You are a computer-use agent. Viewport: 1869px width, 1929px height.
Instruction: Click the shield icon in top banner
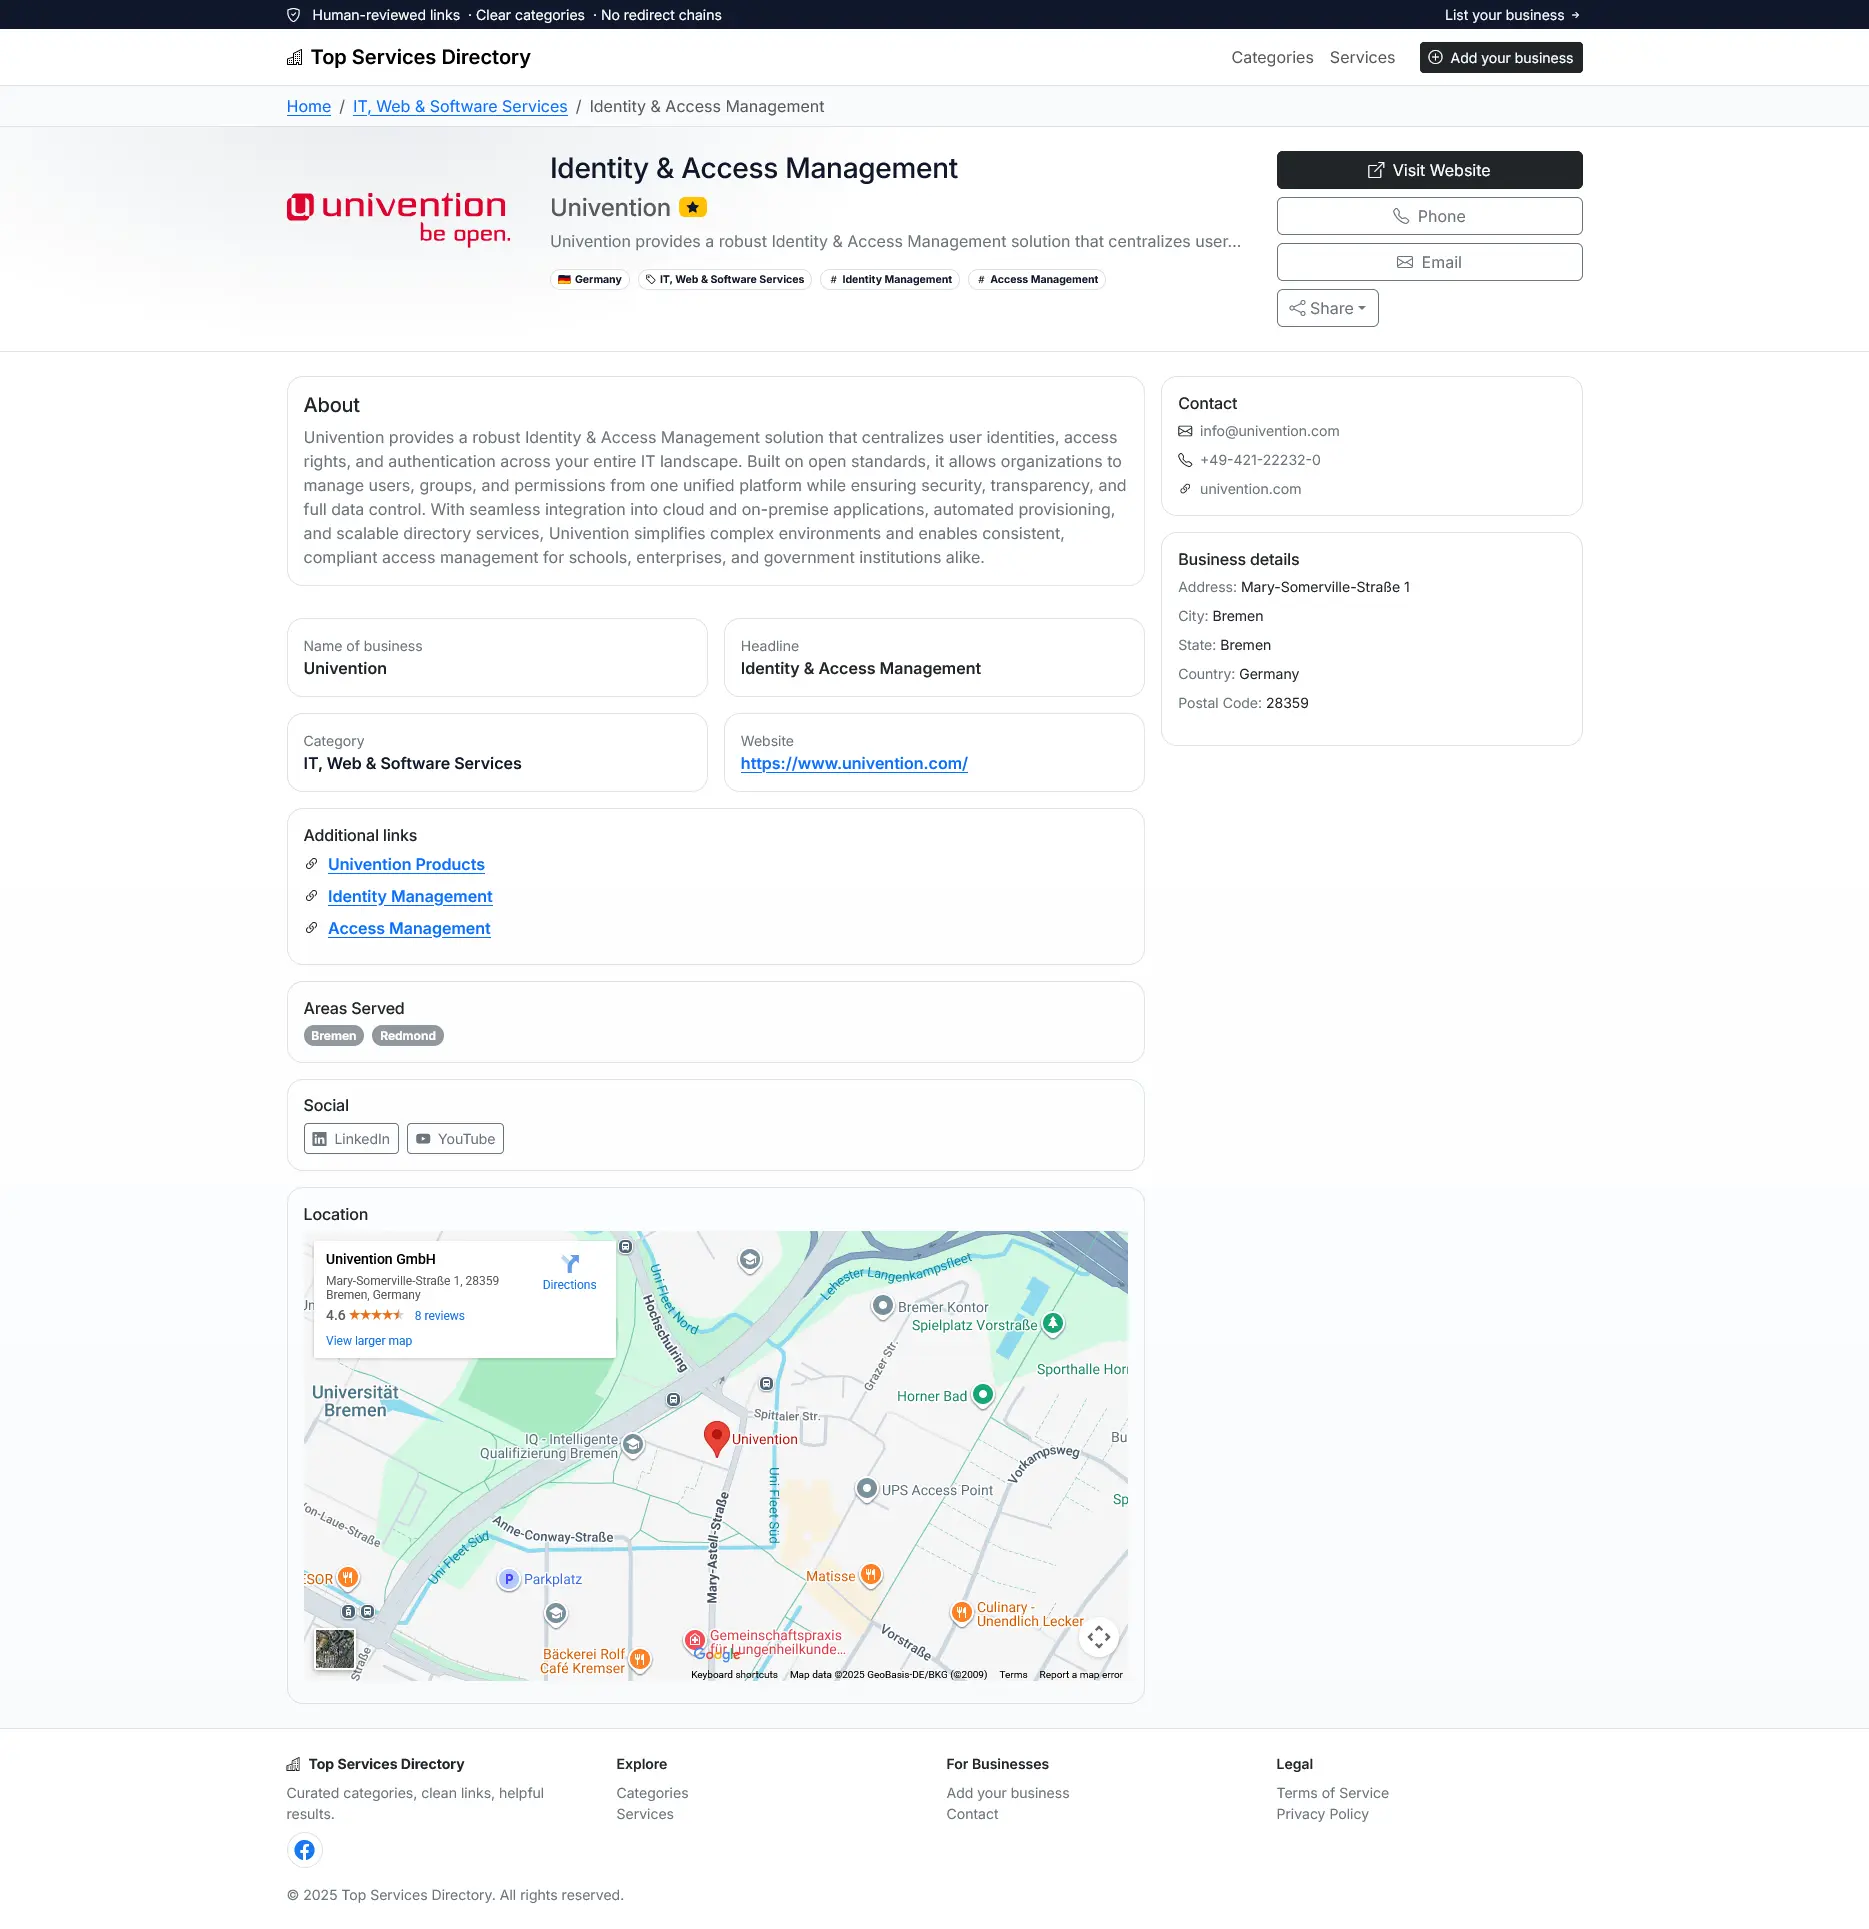point(293,15)
